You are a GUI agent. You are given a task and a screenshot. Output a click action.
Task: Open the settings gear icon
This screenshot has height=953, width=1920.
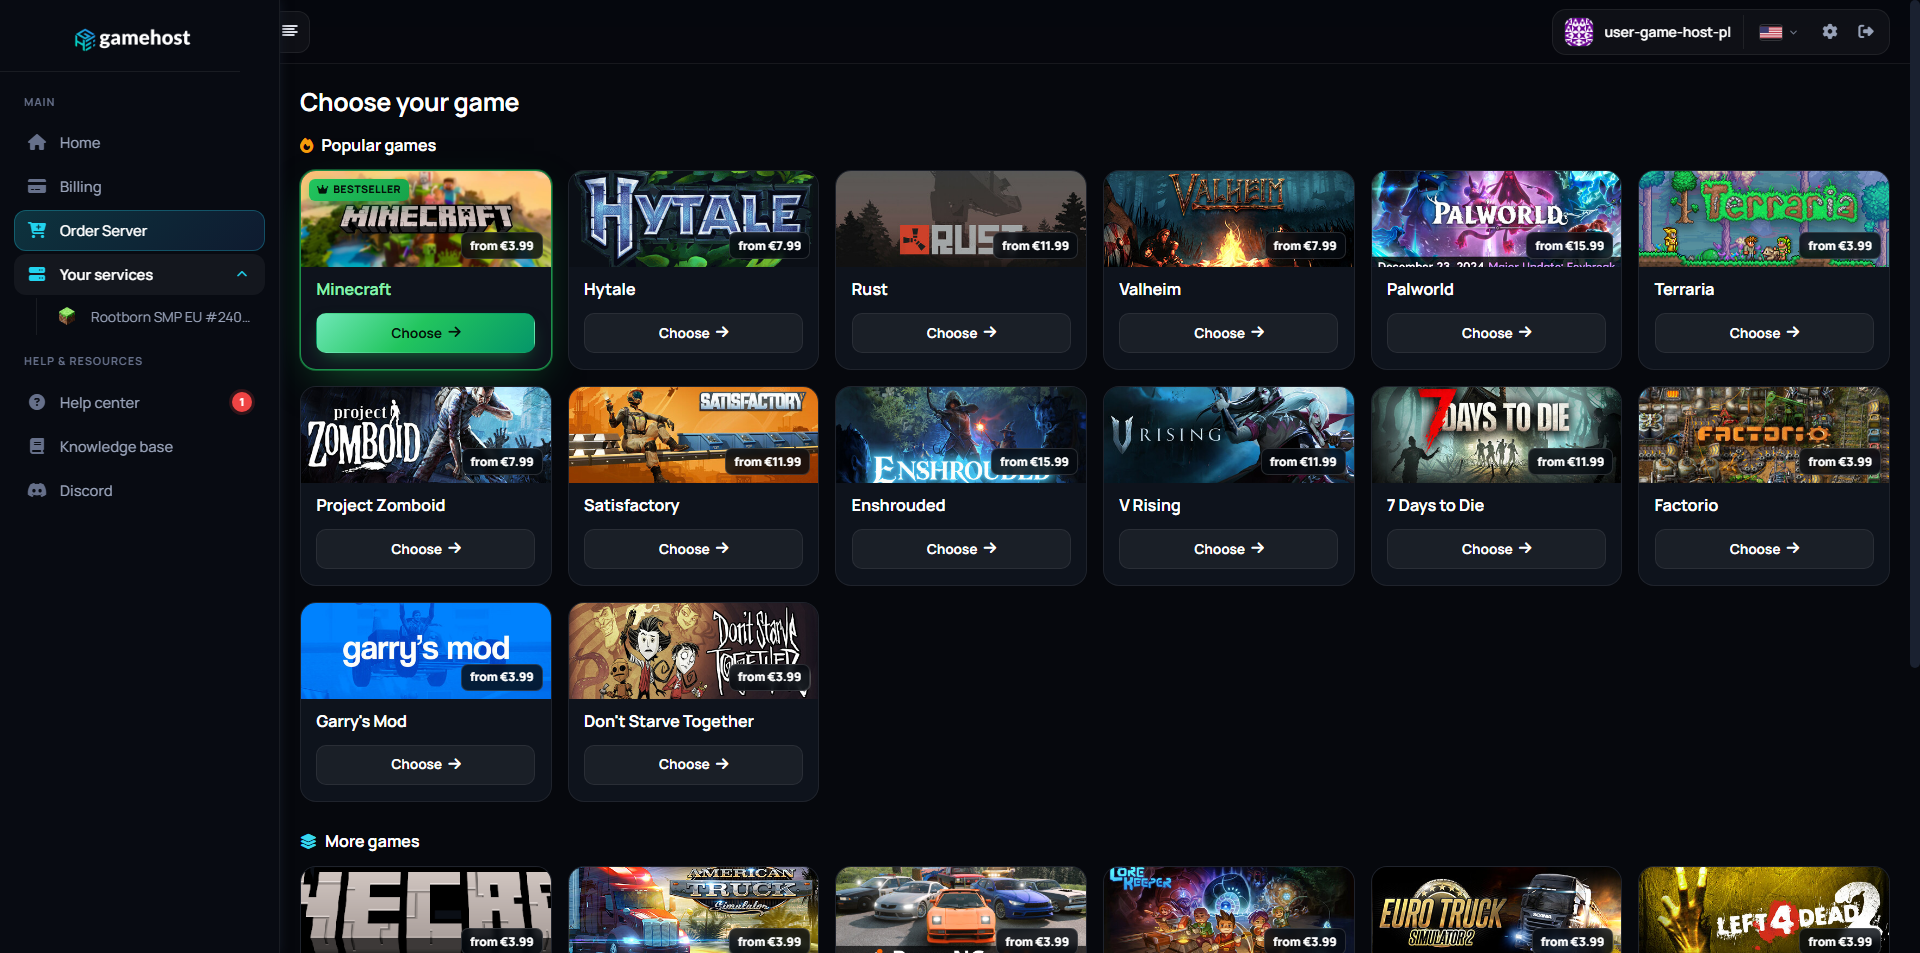pos(1829,32)
